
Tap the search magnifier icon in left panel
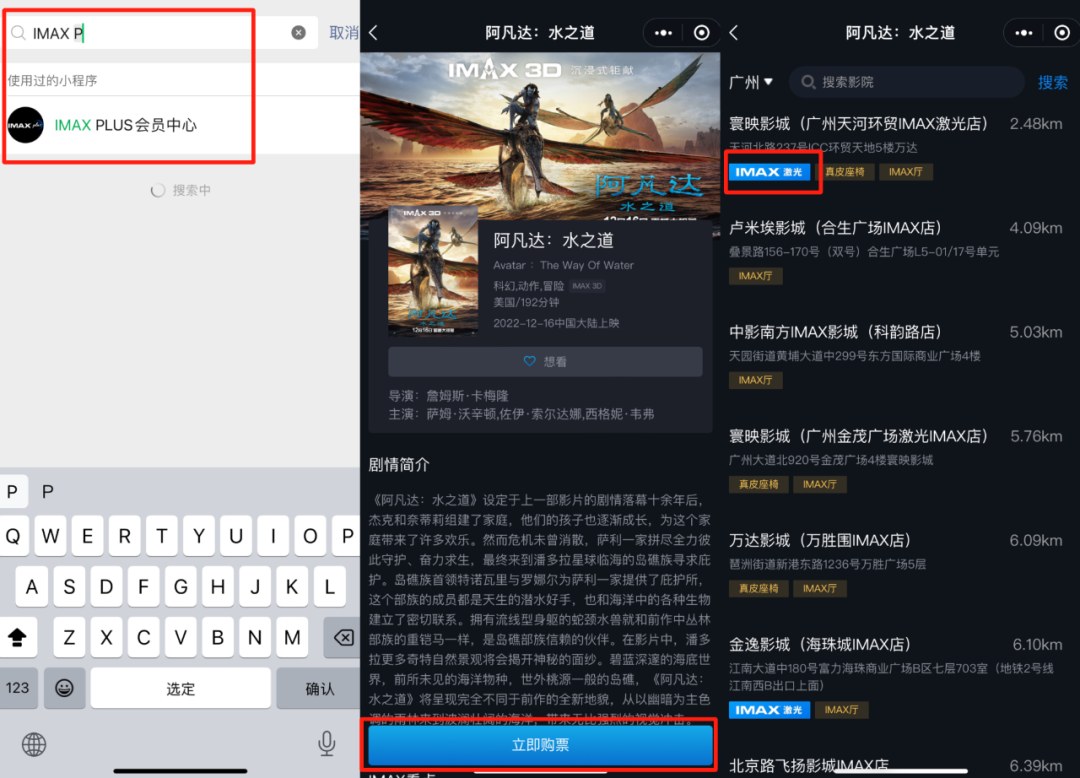tap(19, 32)
